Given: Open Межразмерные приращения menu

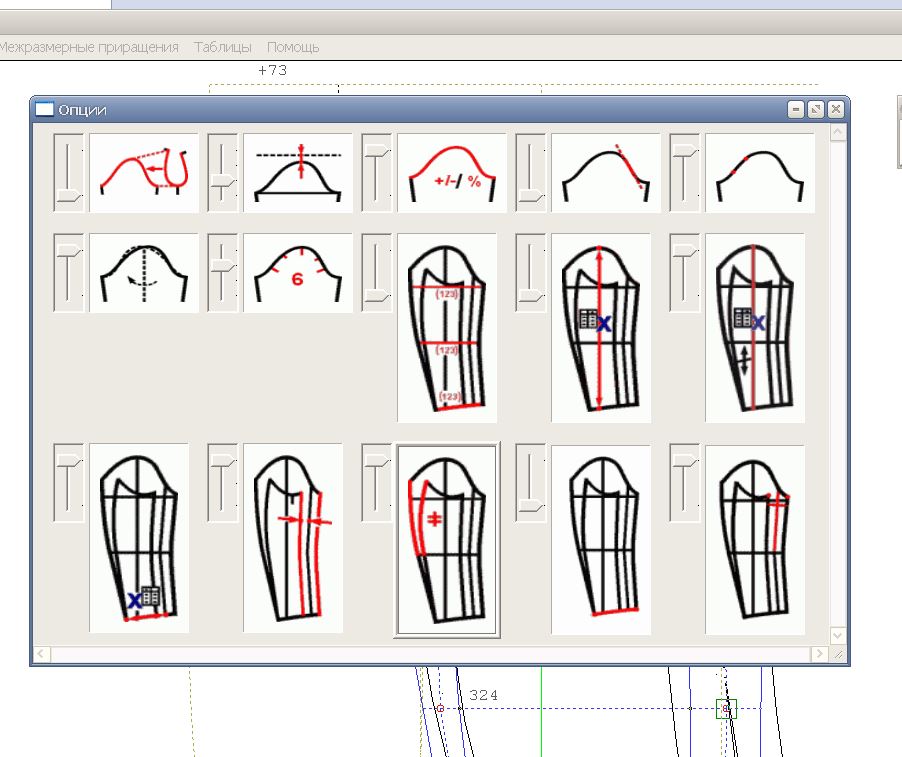Looking at the screenshot, I should 88,47.
